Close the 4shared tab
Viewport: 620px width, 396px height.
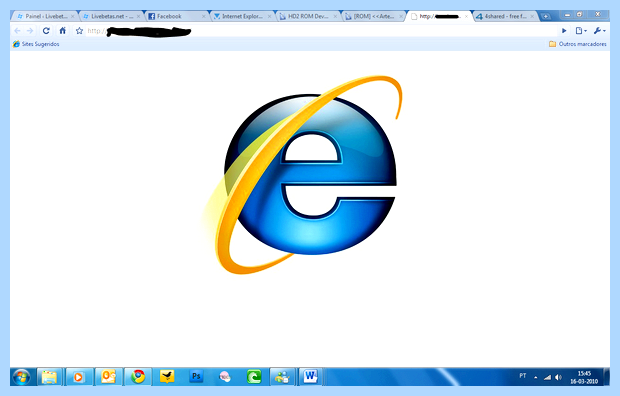(532, 17)
